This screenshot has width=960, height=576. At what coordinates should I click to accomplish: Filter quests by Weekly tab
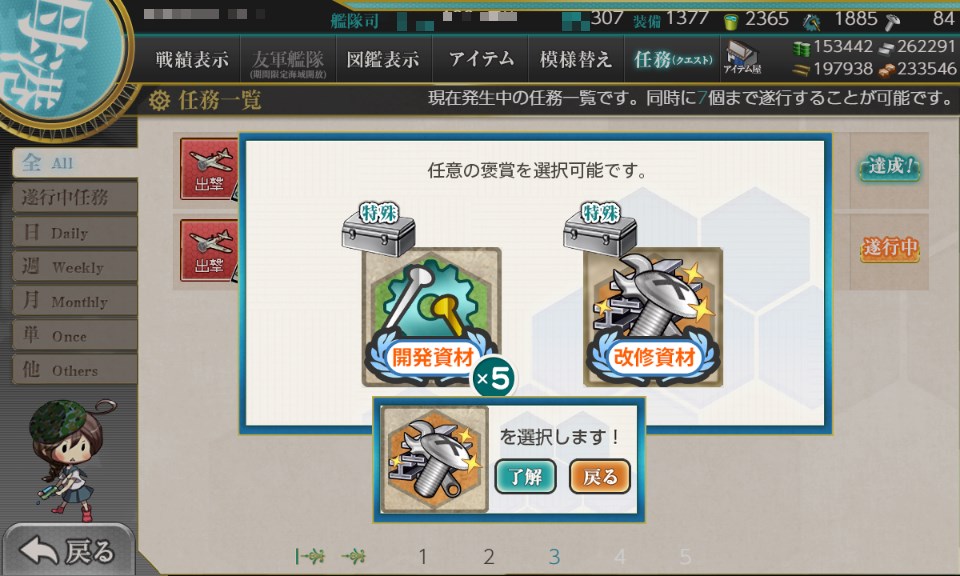point(75,266)
